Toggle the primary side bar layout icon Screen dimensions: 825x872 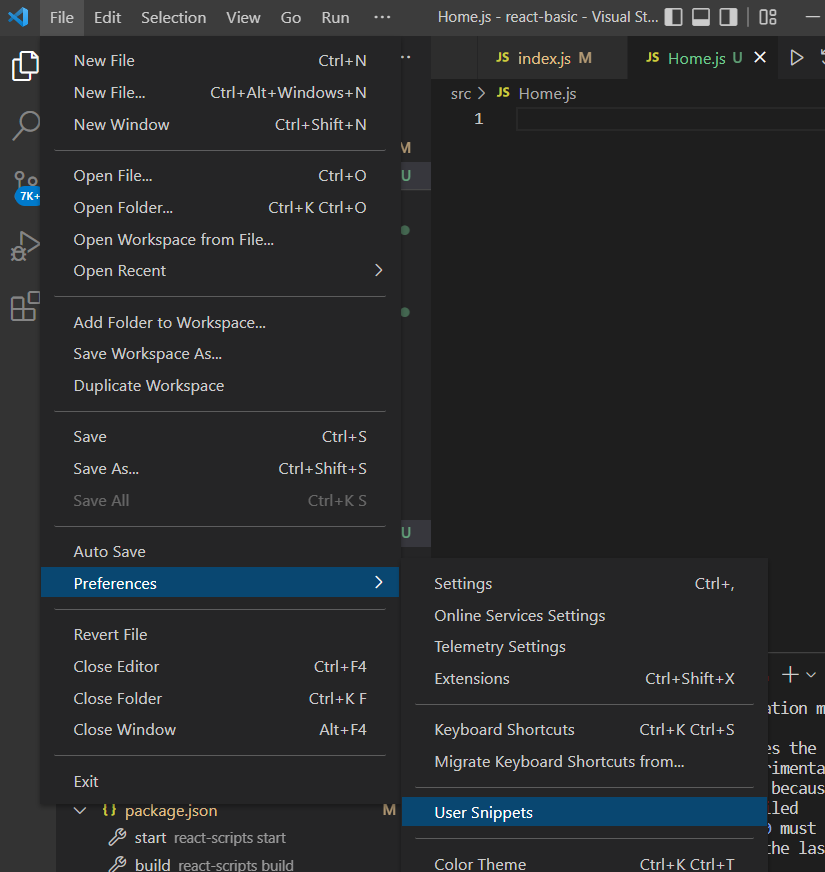tap(673, 17)
